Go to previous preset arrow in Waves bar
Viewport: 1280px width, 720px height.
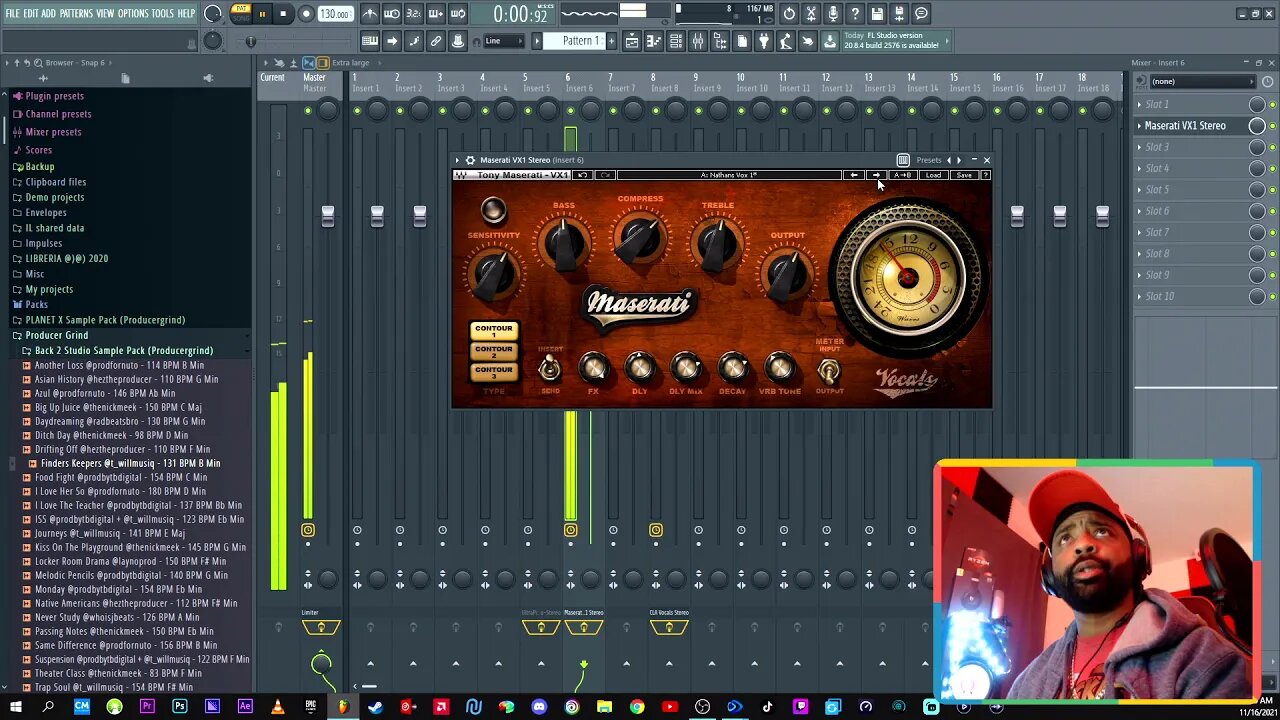854,175
